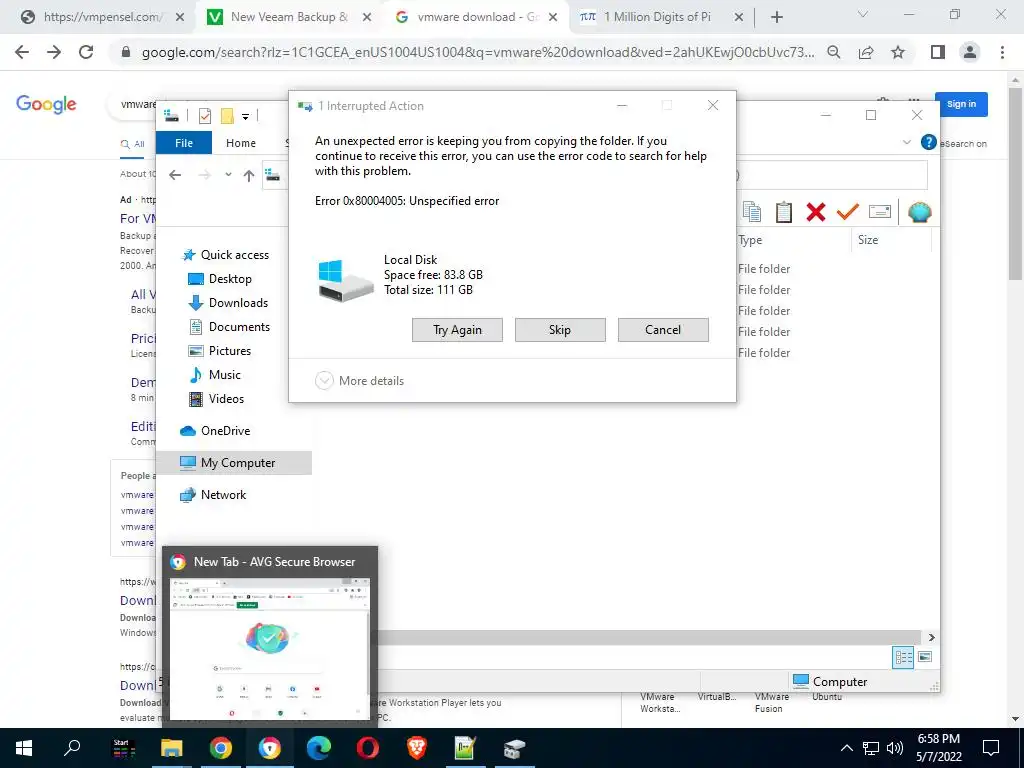Sort by the Size column header

click(x=868, y=240)
